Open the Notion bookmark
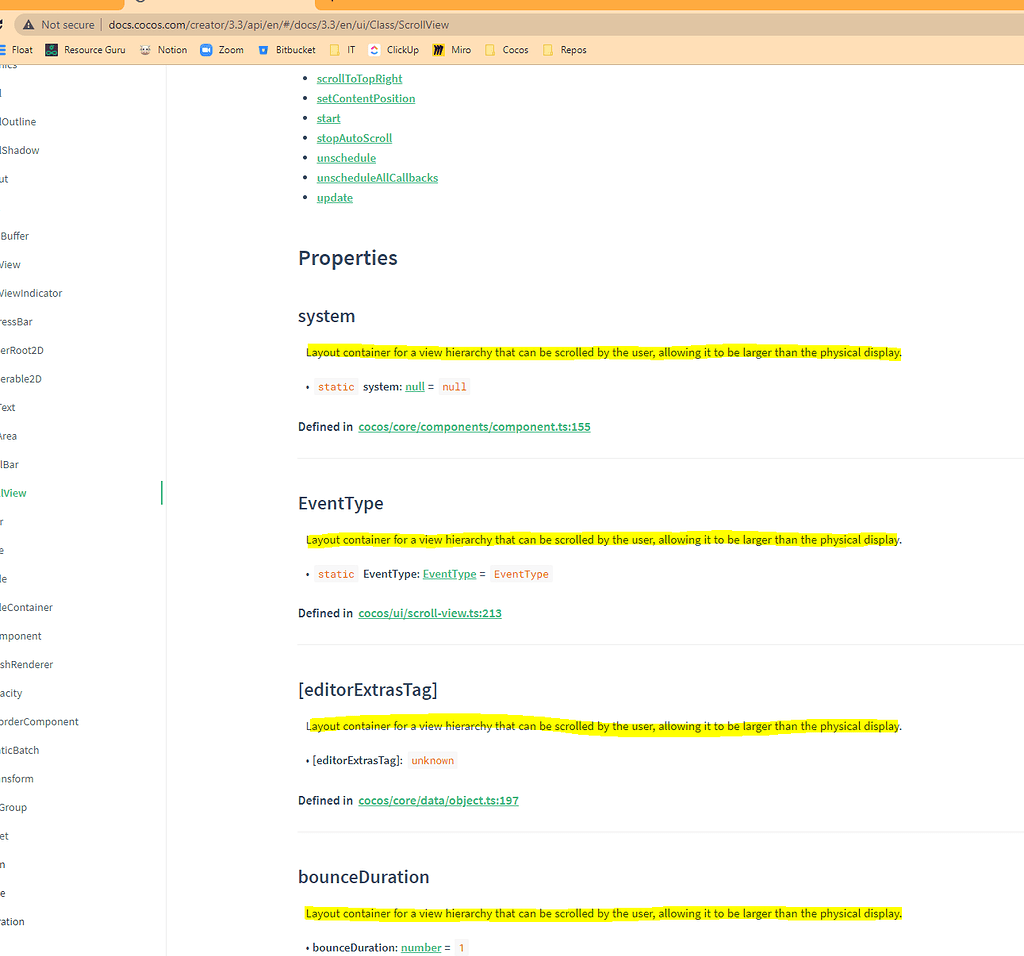Screen dimensions: 1024x956 click(163, 50)
